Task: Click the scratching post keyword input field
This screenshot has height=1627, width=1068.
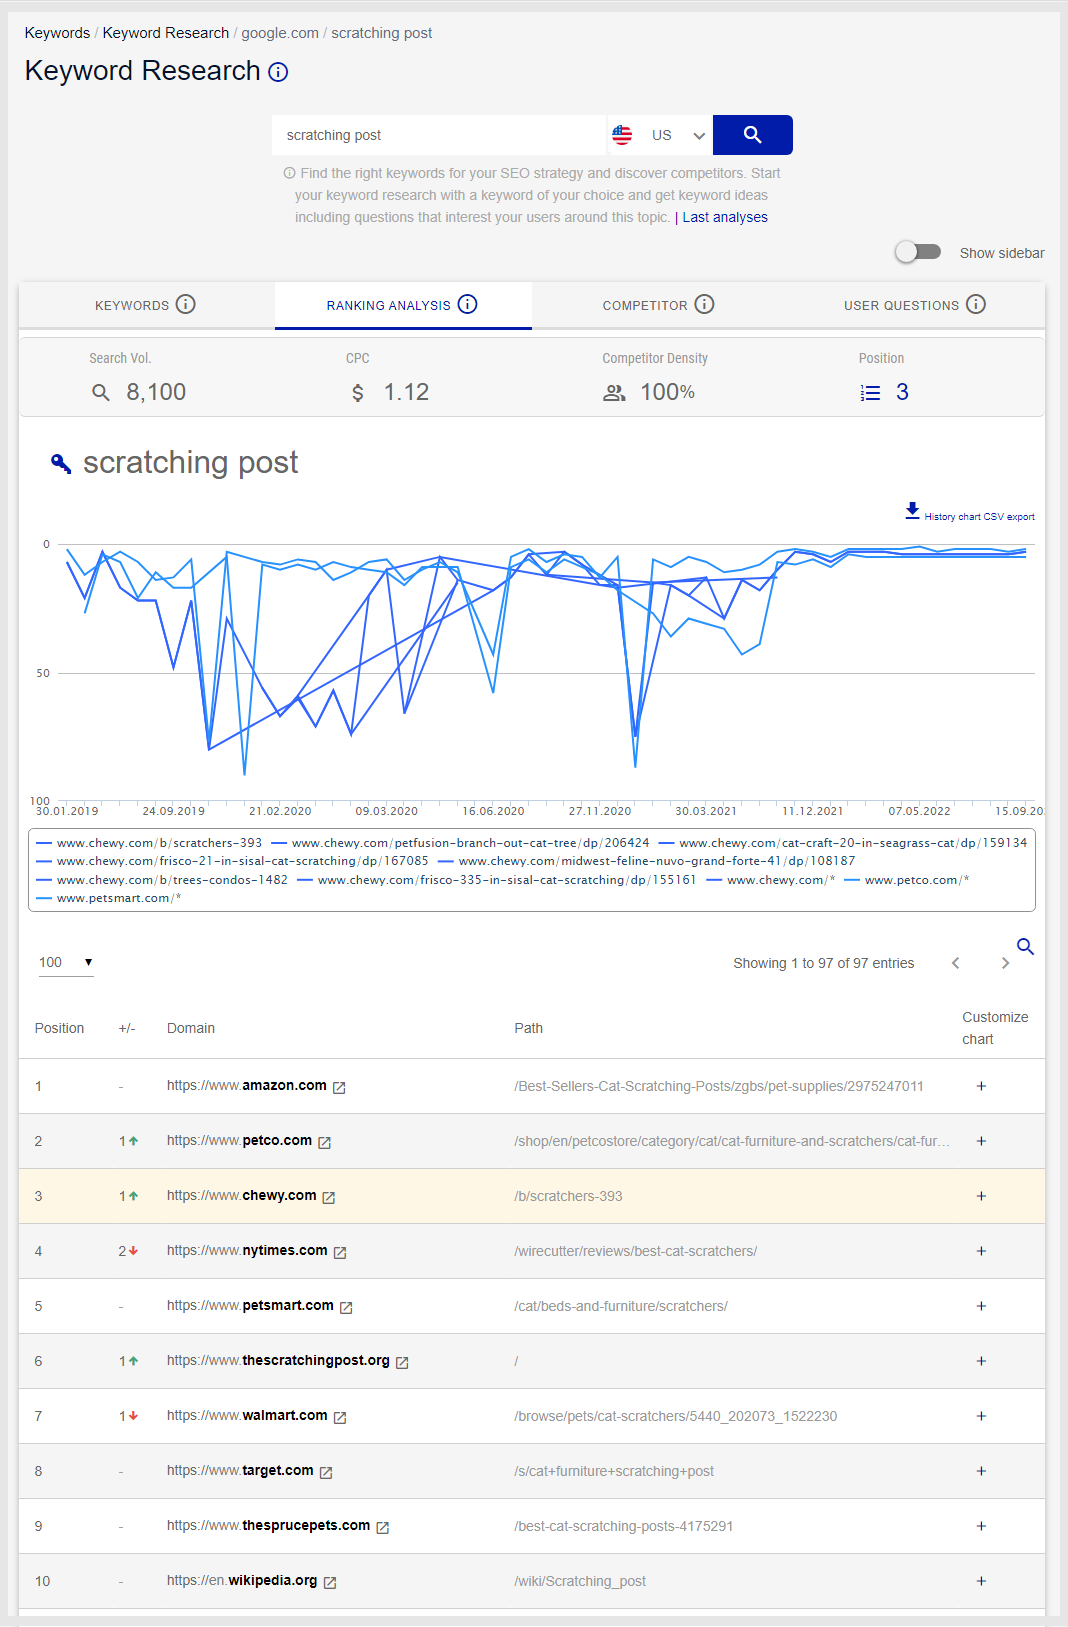Action: [440, 135]
